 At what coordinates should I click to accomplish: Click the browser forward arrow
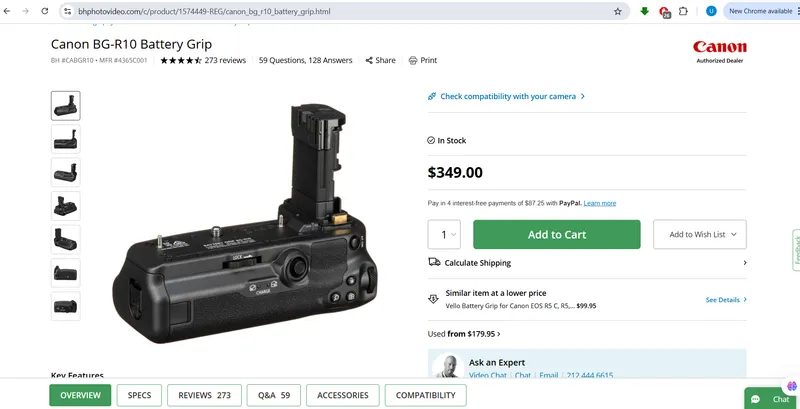point(26,11)
